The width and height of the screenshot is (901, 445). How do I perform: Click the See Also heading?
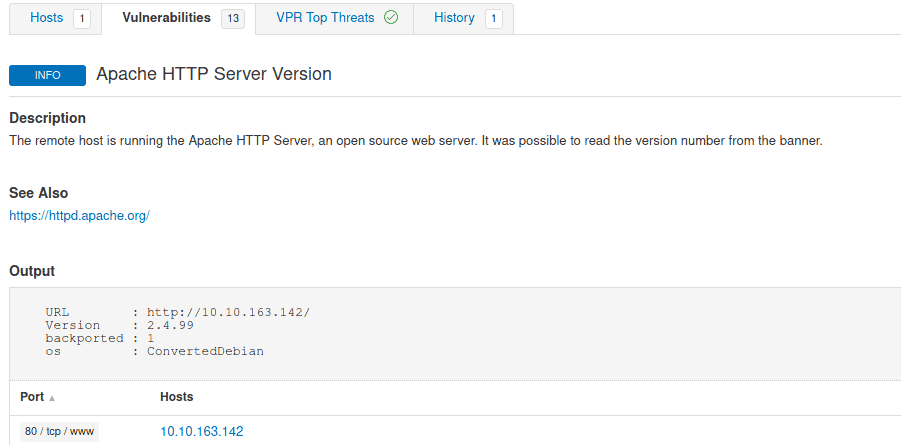pyautogui.click(x=38, y=193)
